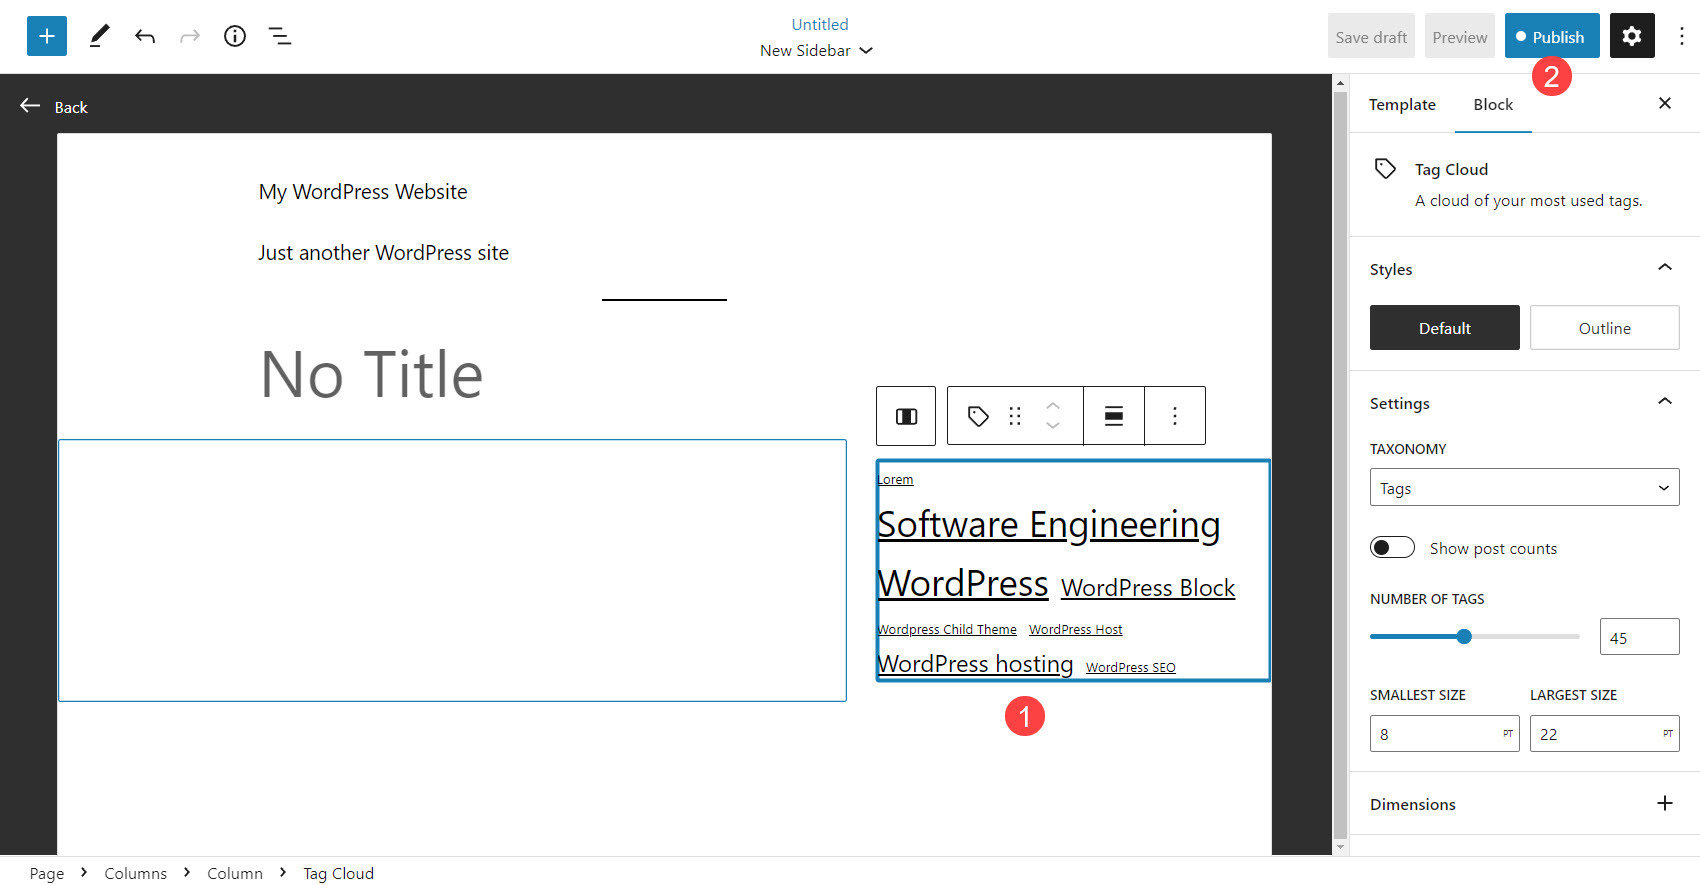Toggle the settings gear sidebar

point(1631,36)
